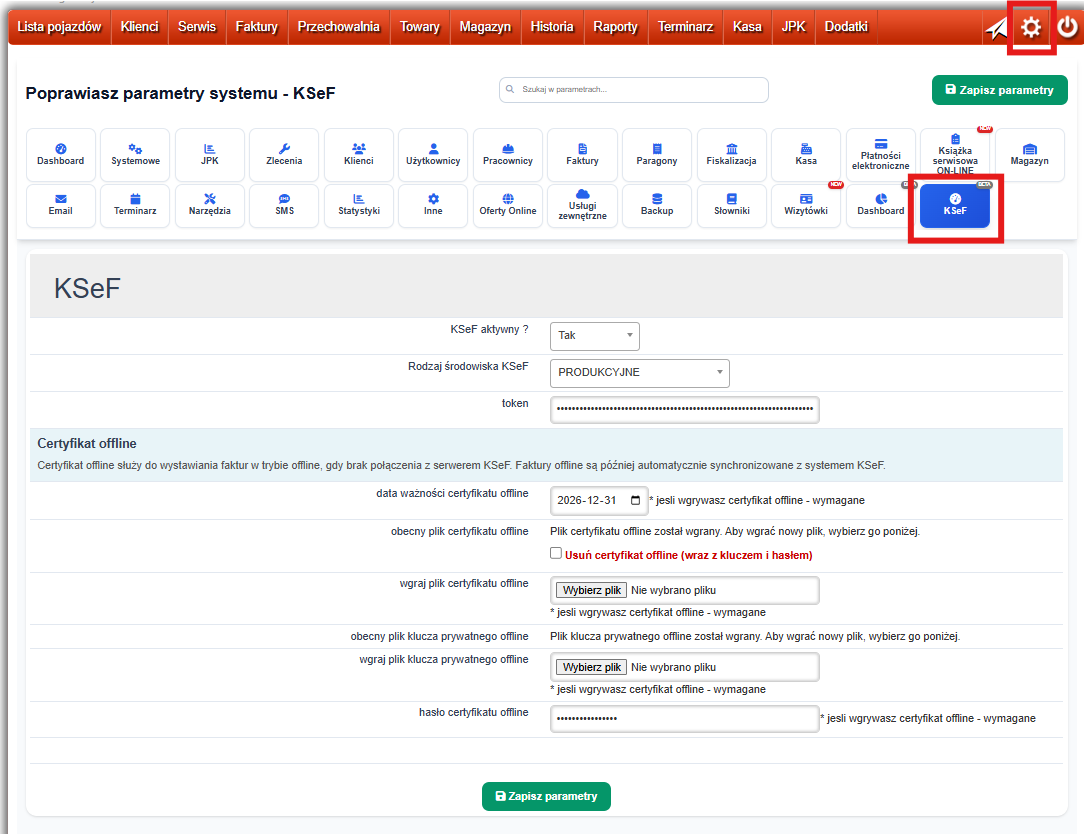Open the Fiskalizacja settings tile

731,154
